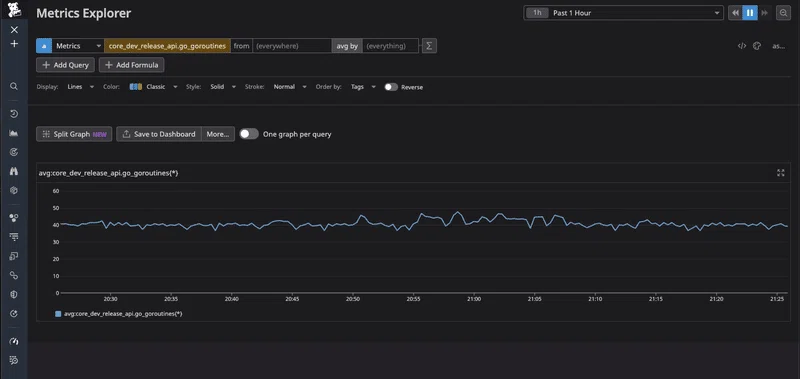Open the circular-arrow sidebar icon
800x379 pixels.
(14, 313)
